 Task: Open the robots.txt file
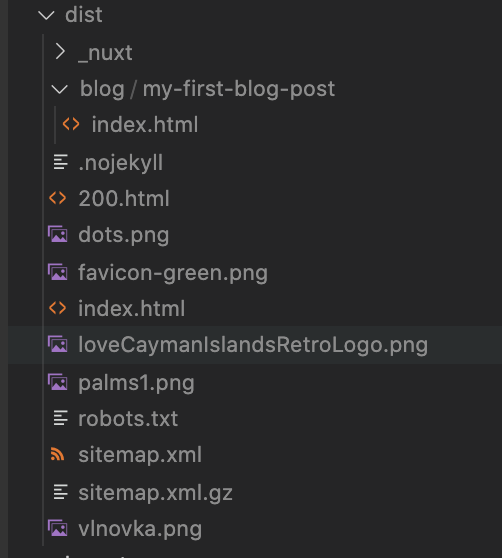(128, 419)
